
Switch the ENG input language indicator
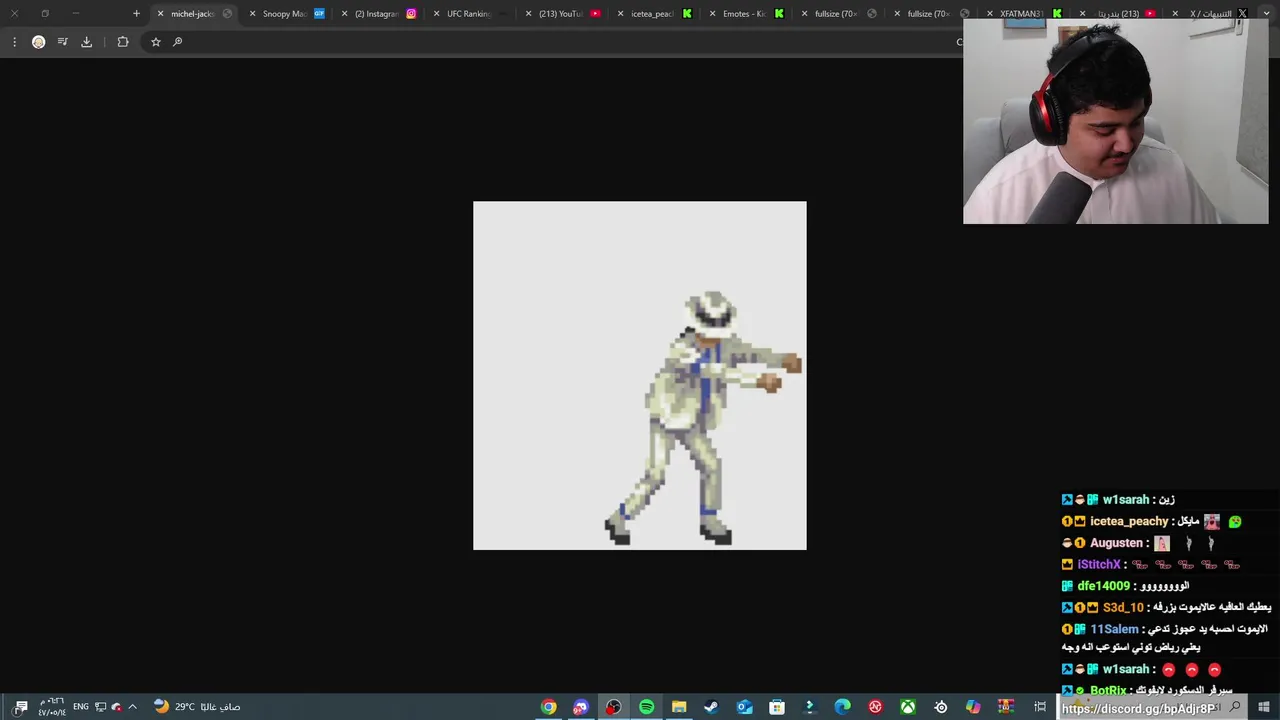(x=81, y=707)
